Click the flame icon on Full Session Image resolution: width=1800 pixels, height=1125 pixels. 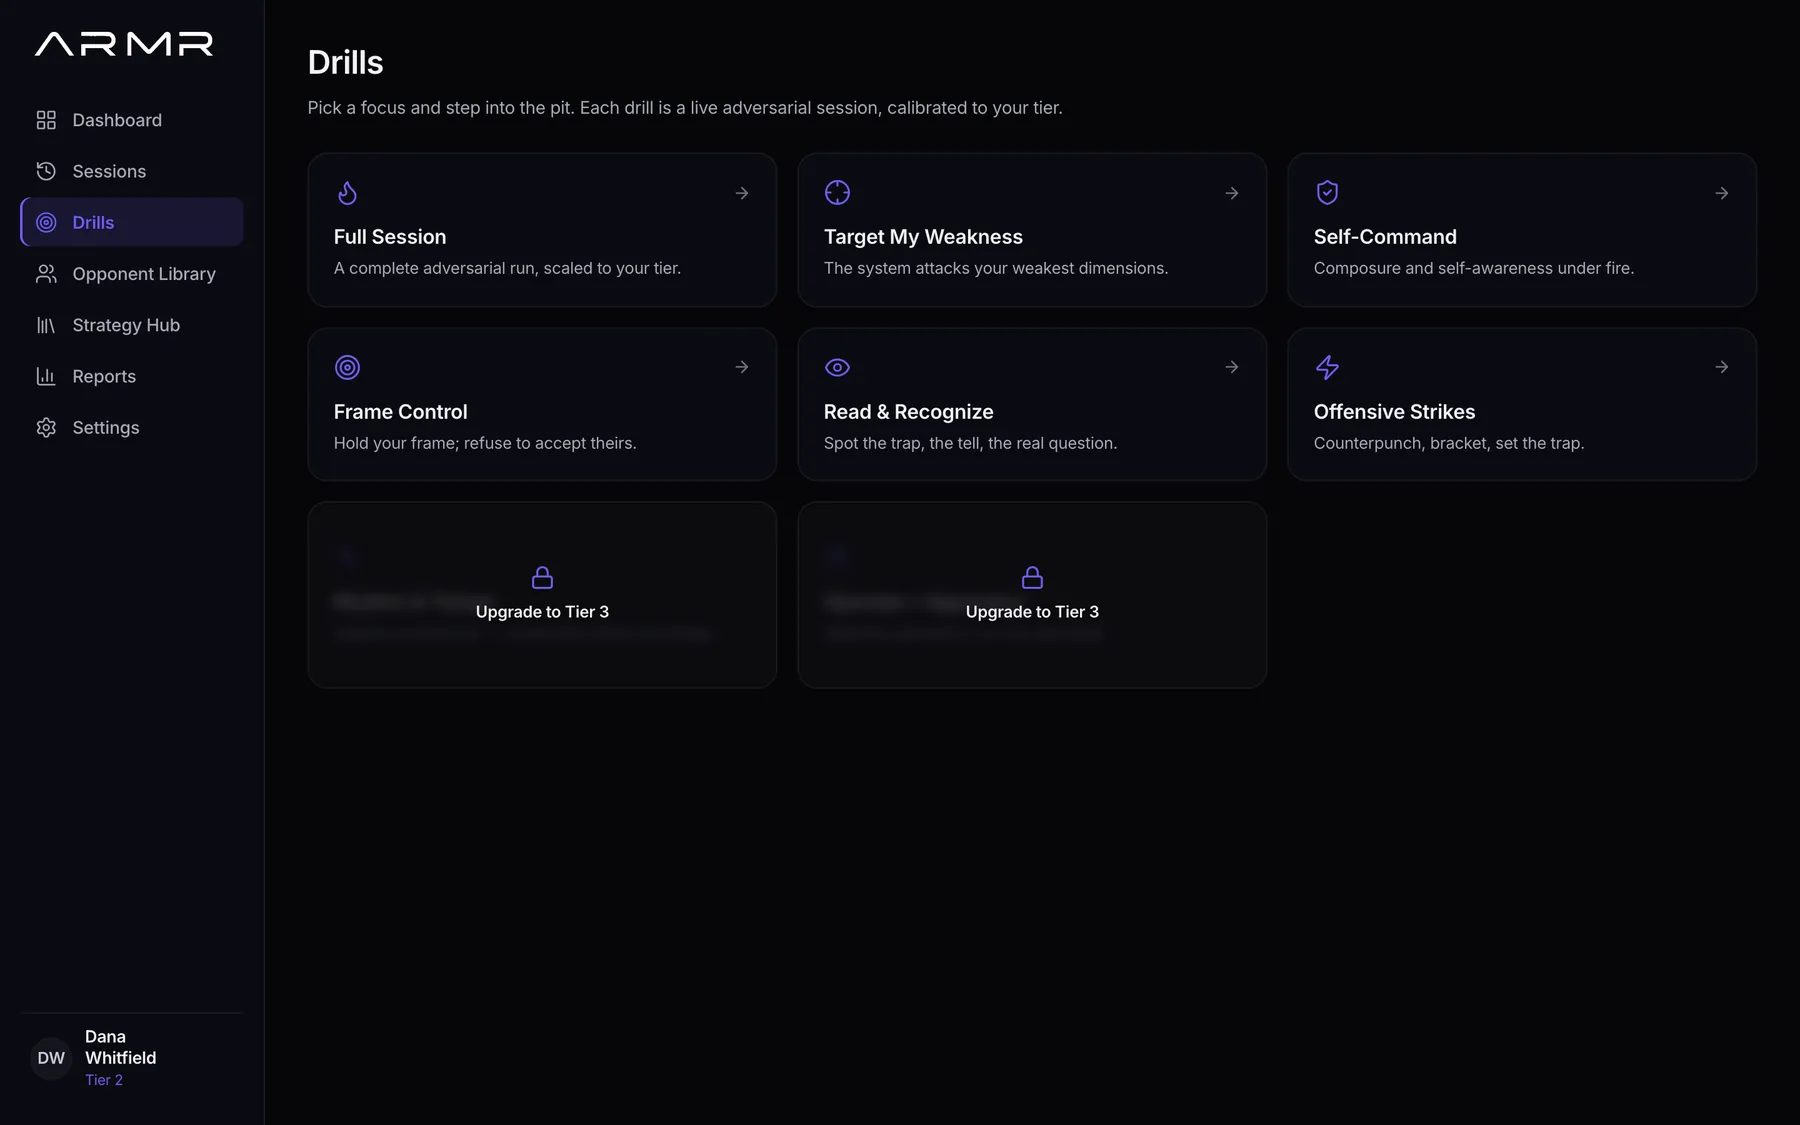pos(347,192)
